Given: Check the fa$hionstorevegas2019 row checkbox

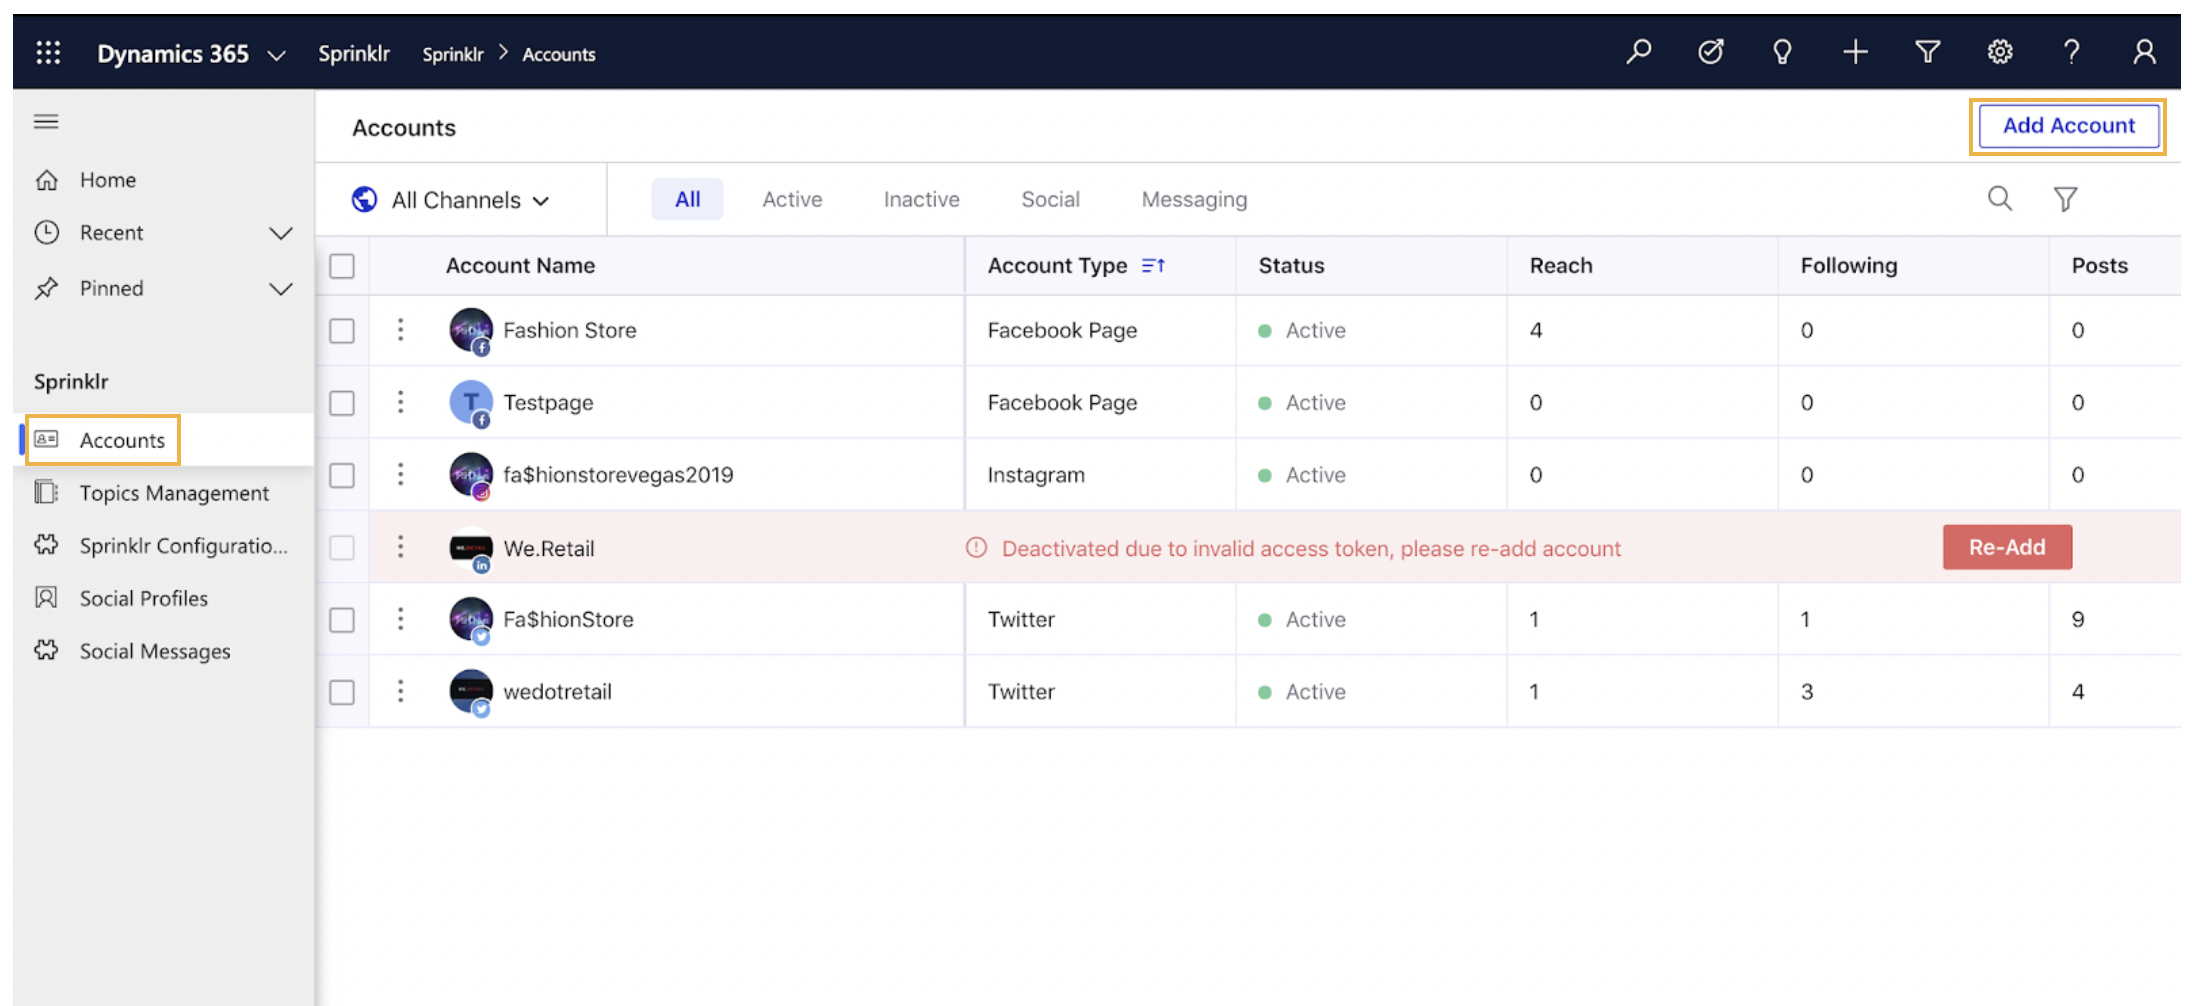Looking at the screenshot, I should click(x=342, y=475).
